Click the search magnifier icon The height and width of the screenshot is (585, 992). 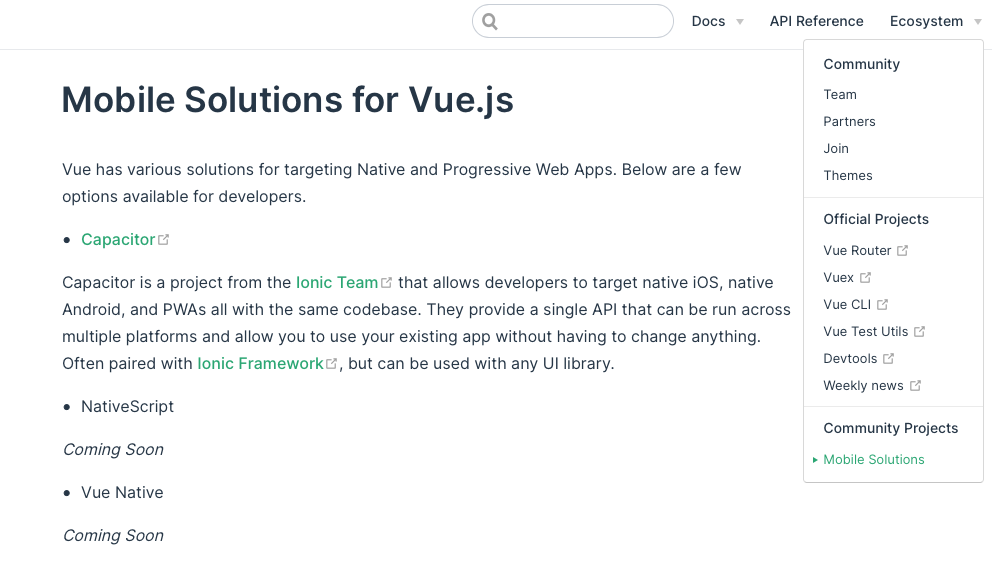[490, 22]
